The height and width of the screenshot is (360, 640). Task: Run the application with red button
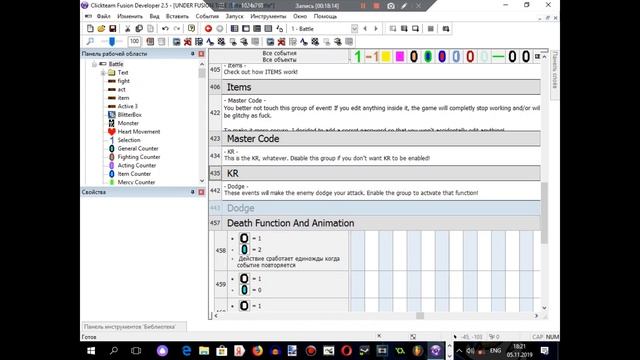tap(208, 29)
